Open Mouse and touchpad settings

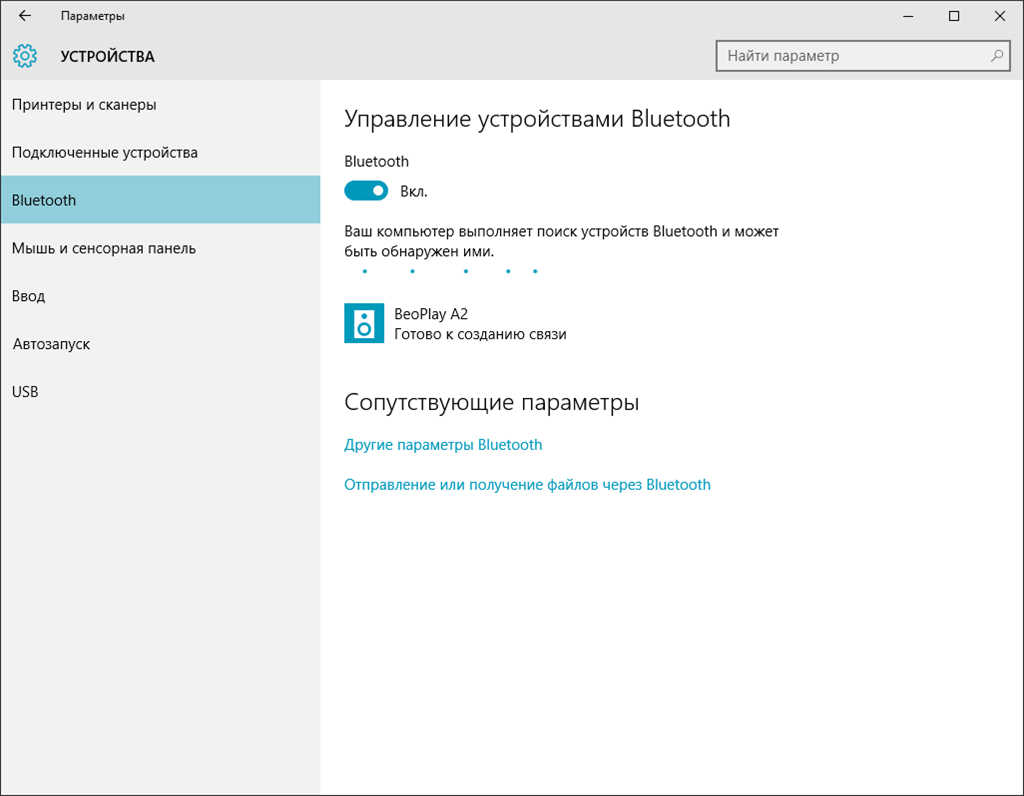pyautogui.click(x=161, y=248)
